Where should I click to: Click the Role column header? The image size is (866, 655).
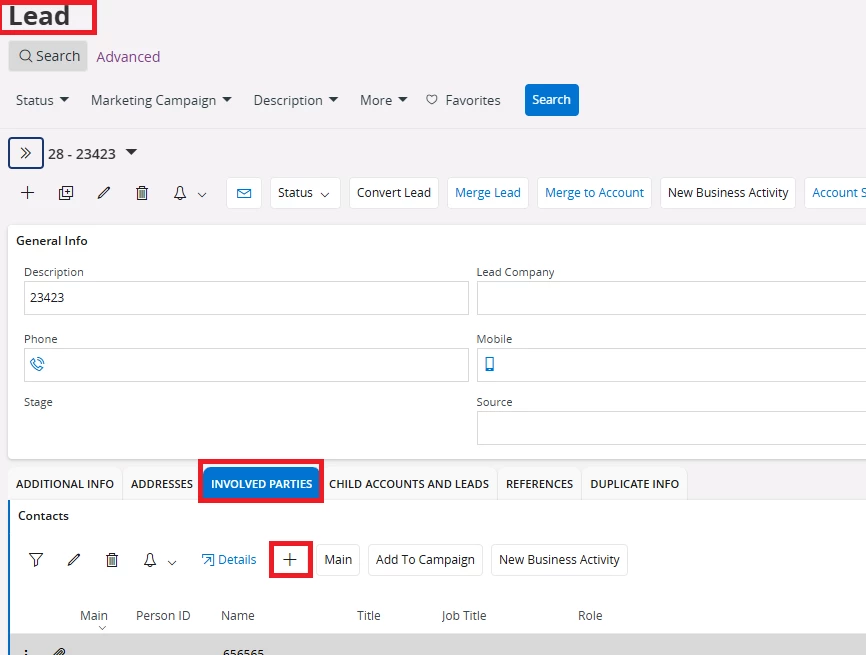point(590,615)
